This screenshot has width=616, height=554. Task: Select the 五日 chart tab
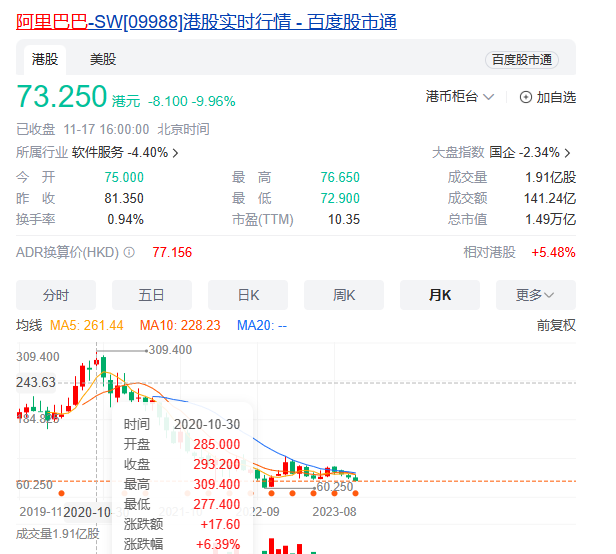click(152, 295)
